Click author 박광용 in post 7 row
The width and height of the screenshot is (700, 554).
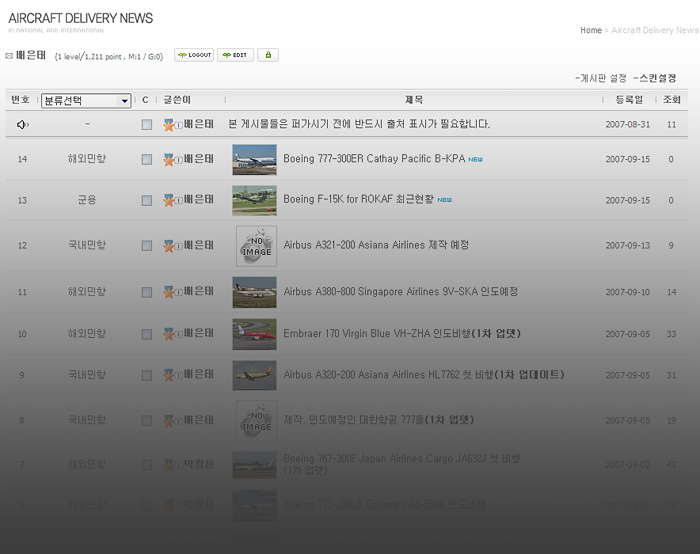click(199, 464)
